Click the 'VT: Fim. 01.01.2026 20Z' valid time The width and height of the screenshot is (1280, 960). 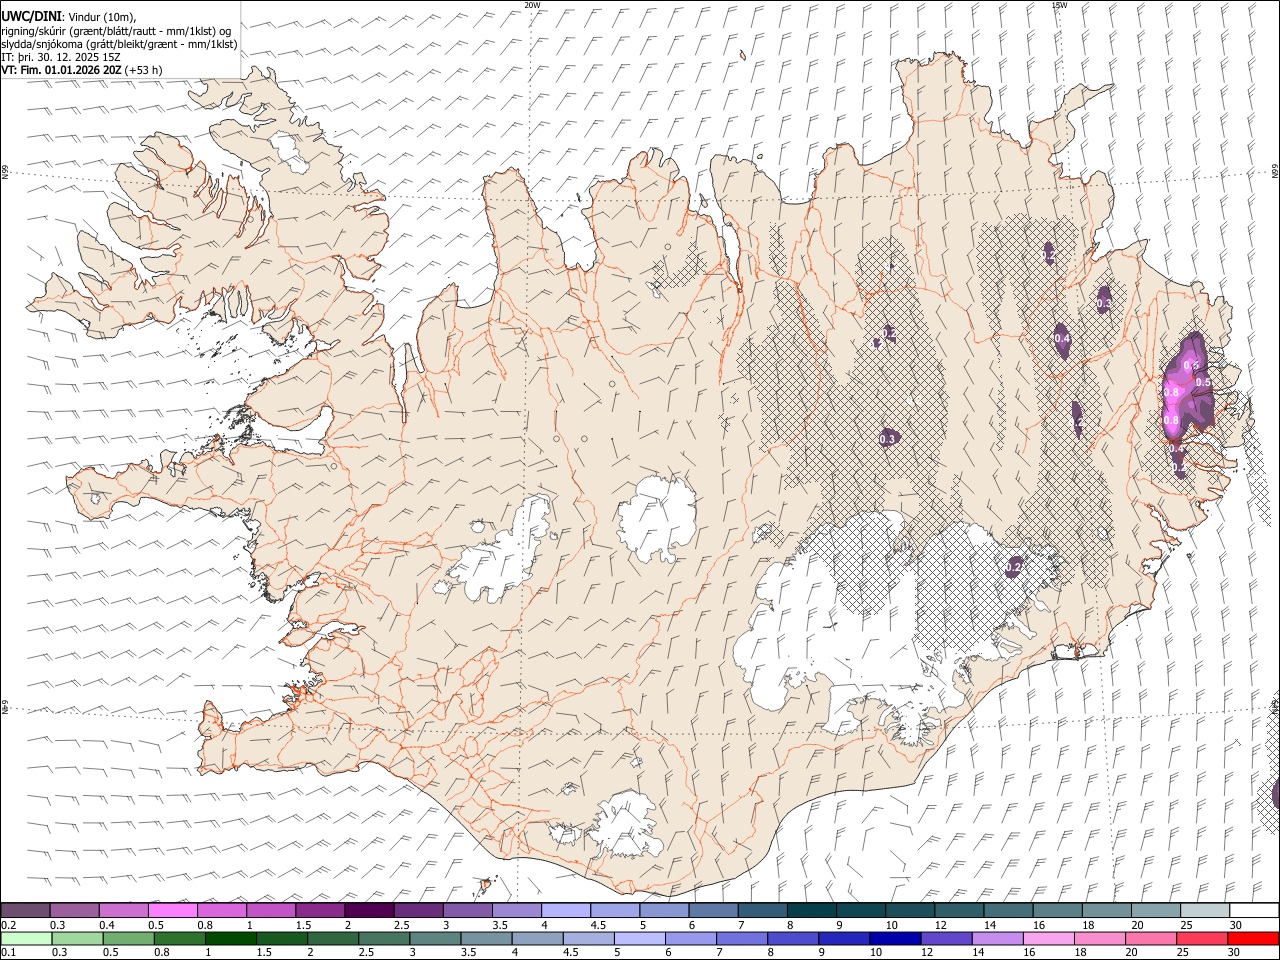click(62, 70)
